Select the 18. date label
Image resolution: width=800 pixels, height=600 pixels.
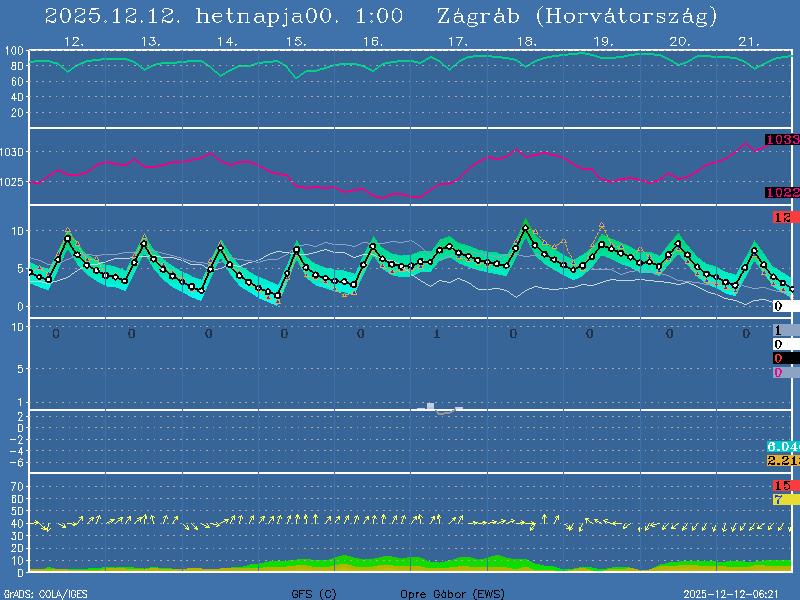[527, 41]
